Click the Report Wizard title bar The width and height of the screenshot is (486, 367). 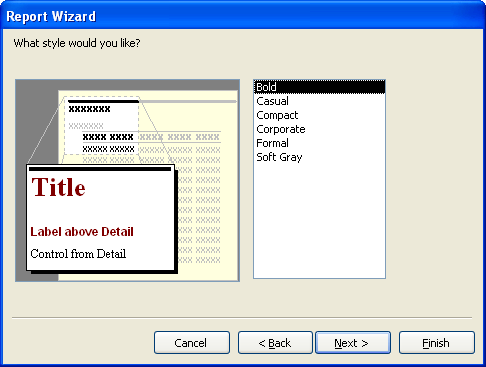click(x=243, y=16)
